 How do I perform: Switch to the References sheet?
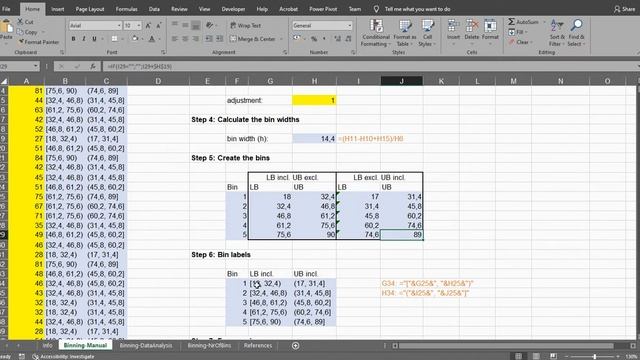tap(258, 346)
